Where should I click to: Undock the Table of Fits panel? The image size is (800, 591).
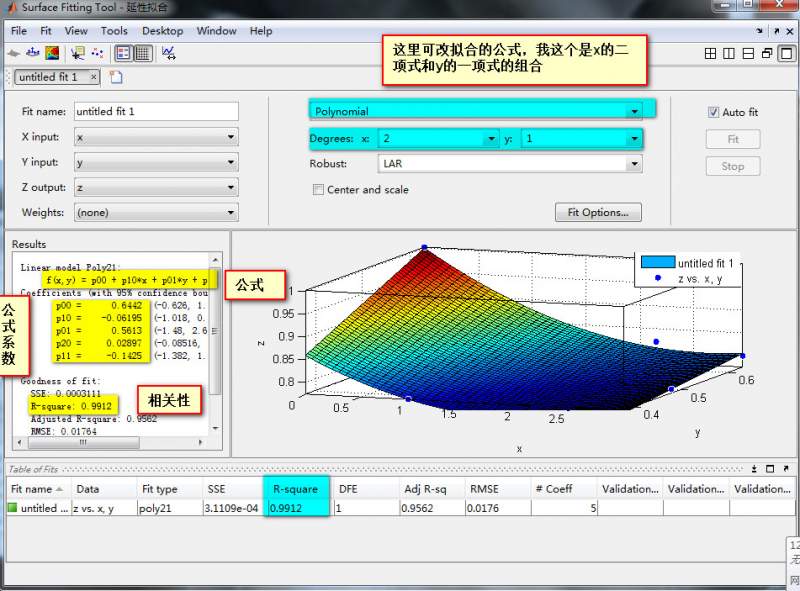click(x=786, y=469)
